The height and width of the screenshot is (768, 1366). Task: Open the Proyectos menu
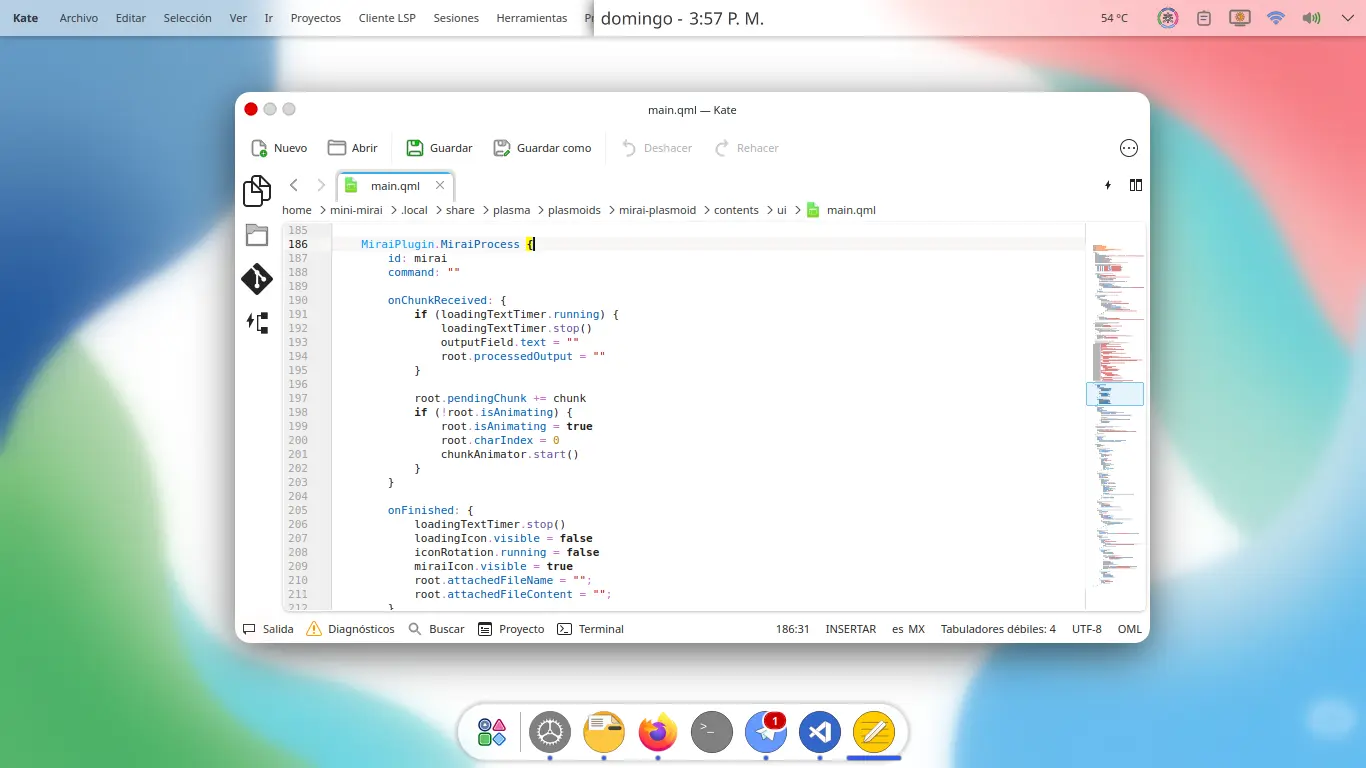[x=316, y=18]
